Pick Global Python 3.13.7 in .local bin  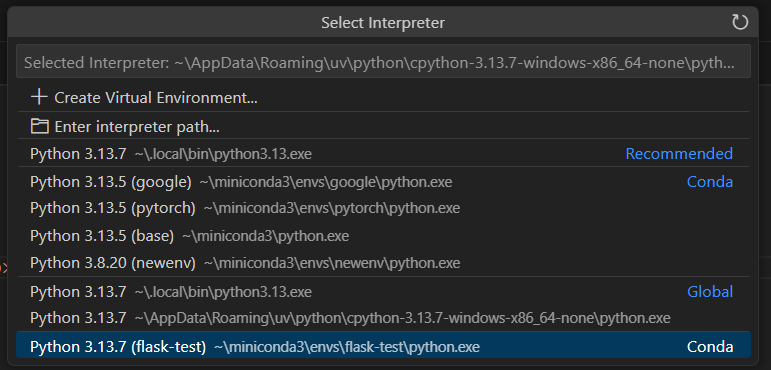point(383,292)
